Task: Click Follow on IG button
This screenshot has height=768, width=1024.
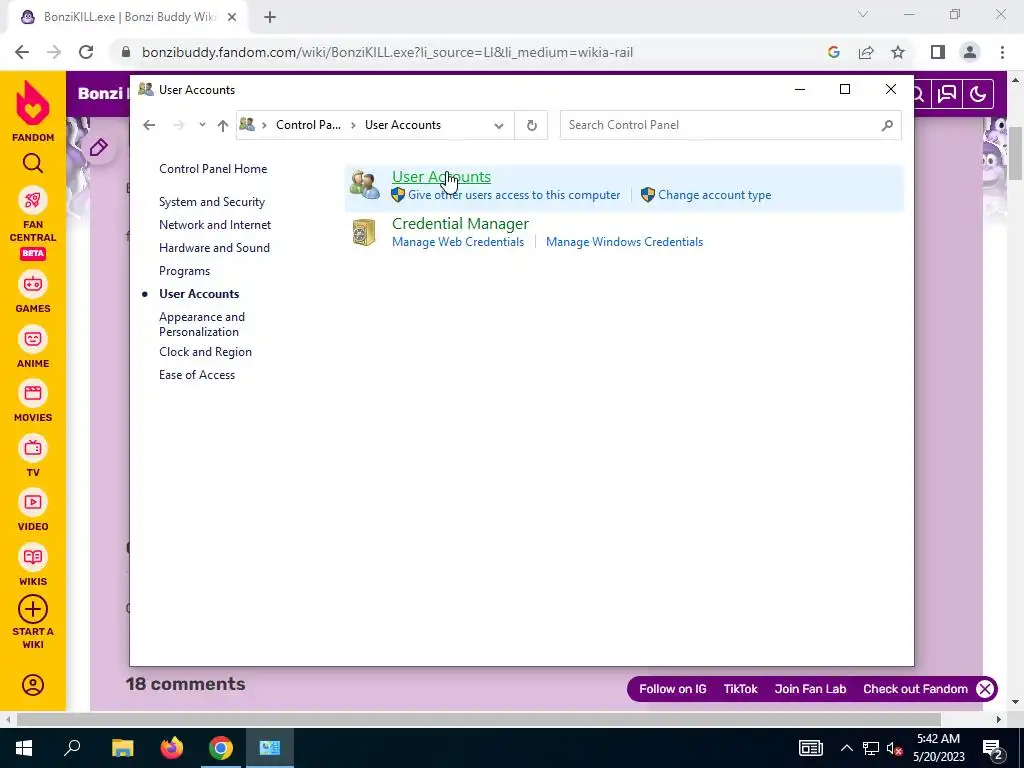Action: (x=673, y=689)
